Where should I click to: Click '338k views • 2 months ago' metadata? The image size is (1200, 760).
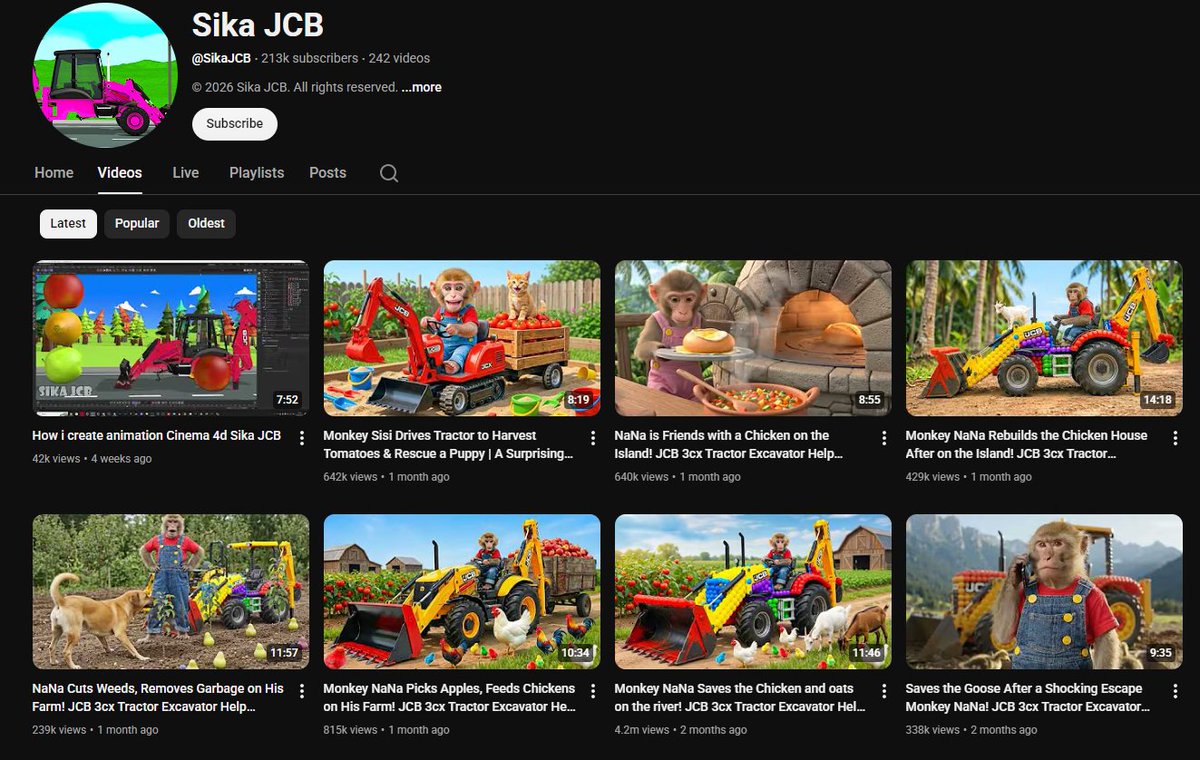coord(972,730)
